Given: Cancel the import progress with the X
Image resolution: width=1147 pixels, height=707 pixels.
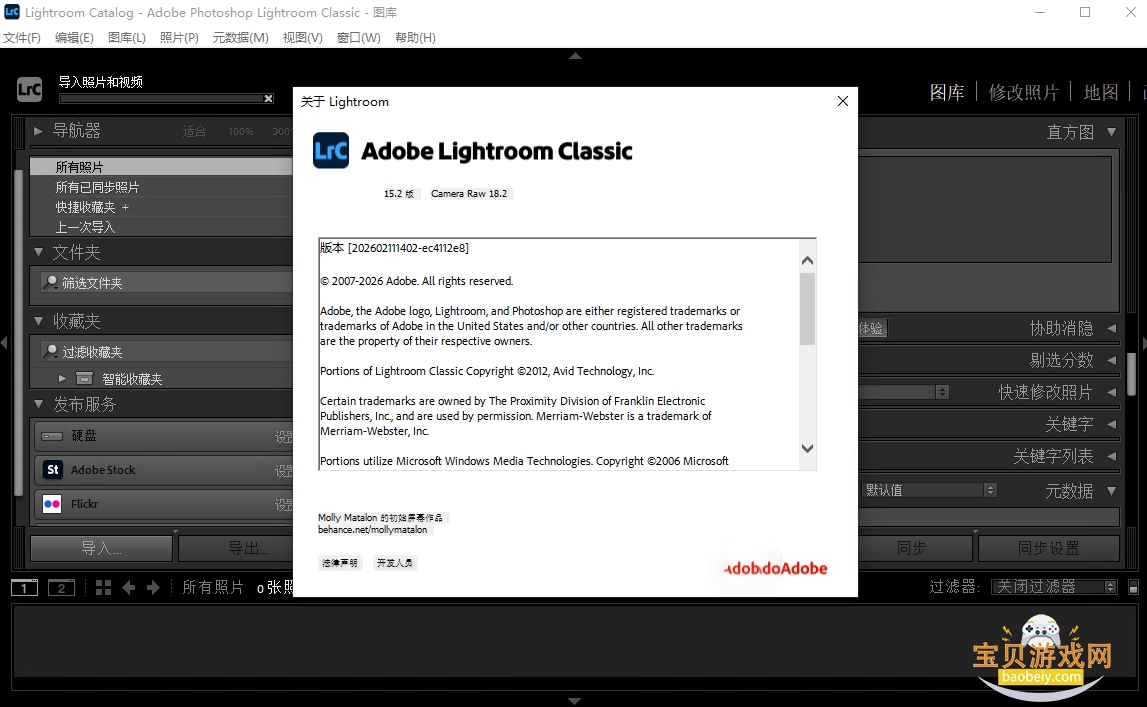Looking at the screenshot, I should coord(268,99).
